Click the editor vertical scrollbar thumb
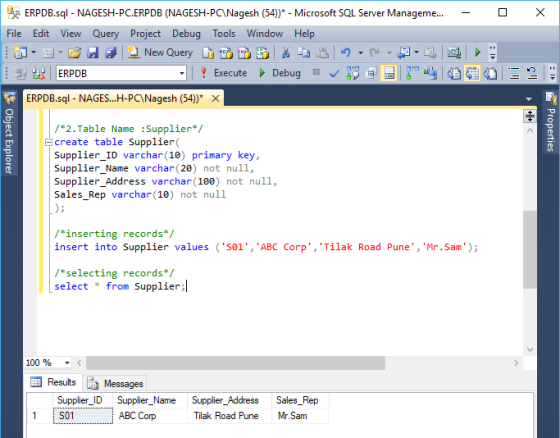The image size is (560, 438). pos(530,249)
